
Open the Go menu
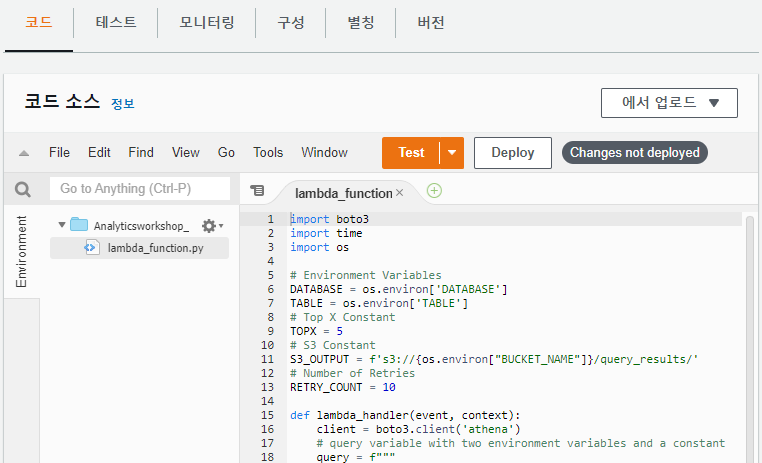tap(226, 153)
